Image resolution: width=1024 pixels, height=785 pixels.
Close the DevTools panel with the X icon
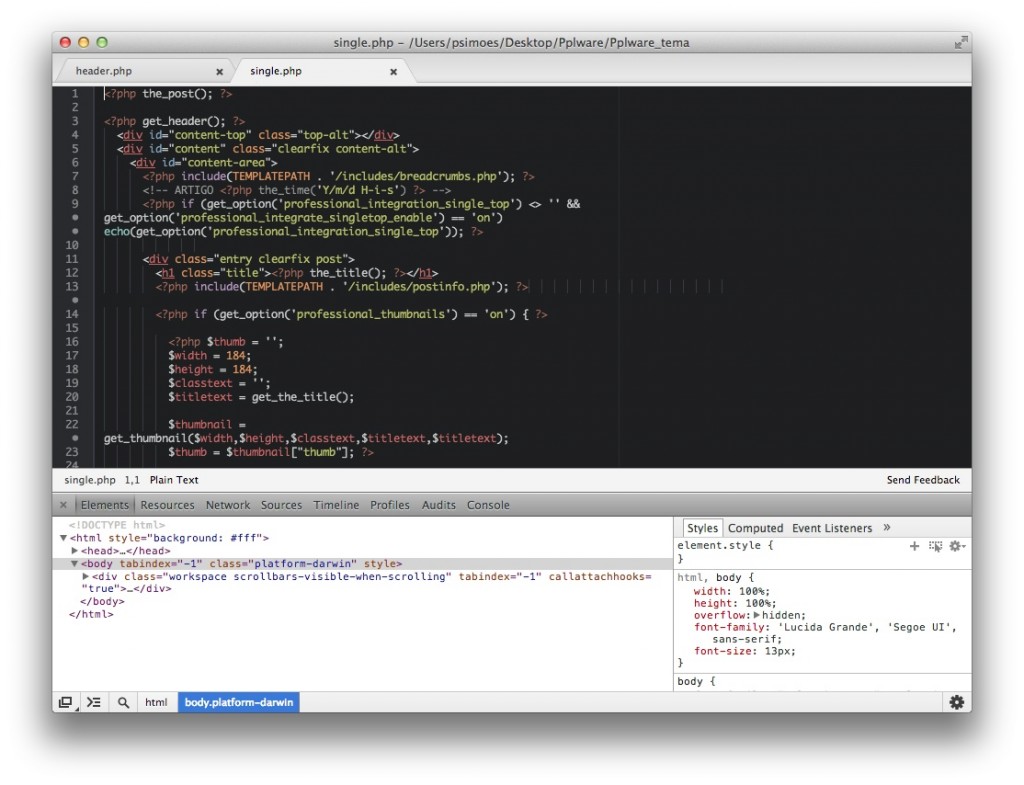(x=64, y=505)
